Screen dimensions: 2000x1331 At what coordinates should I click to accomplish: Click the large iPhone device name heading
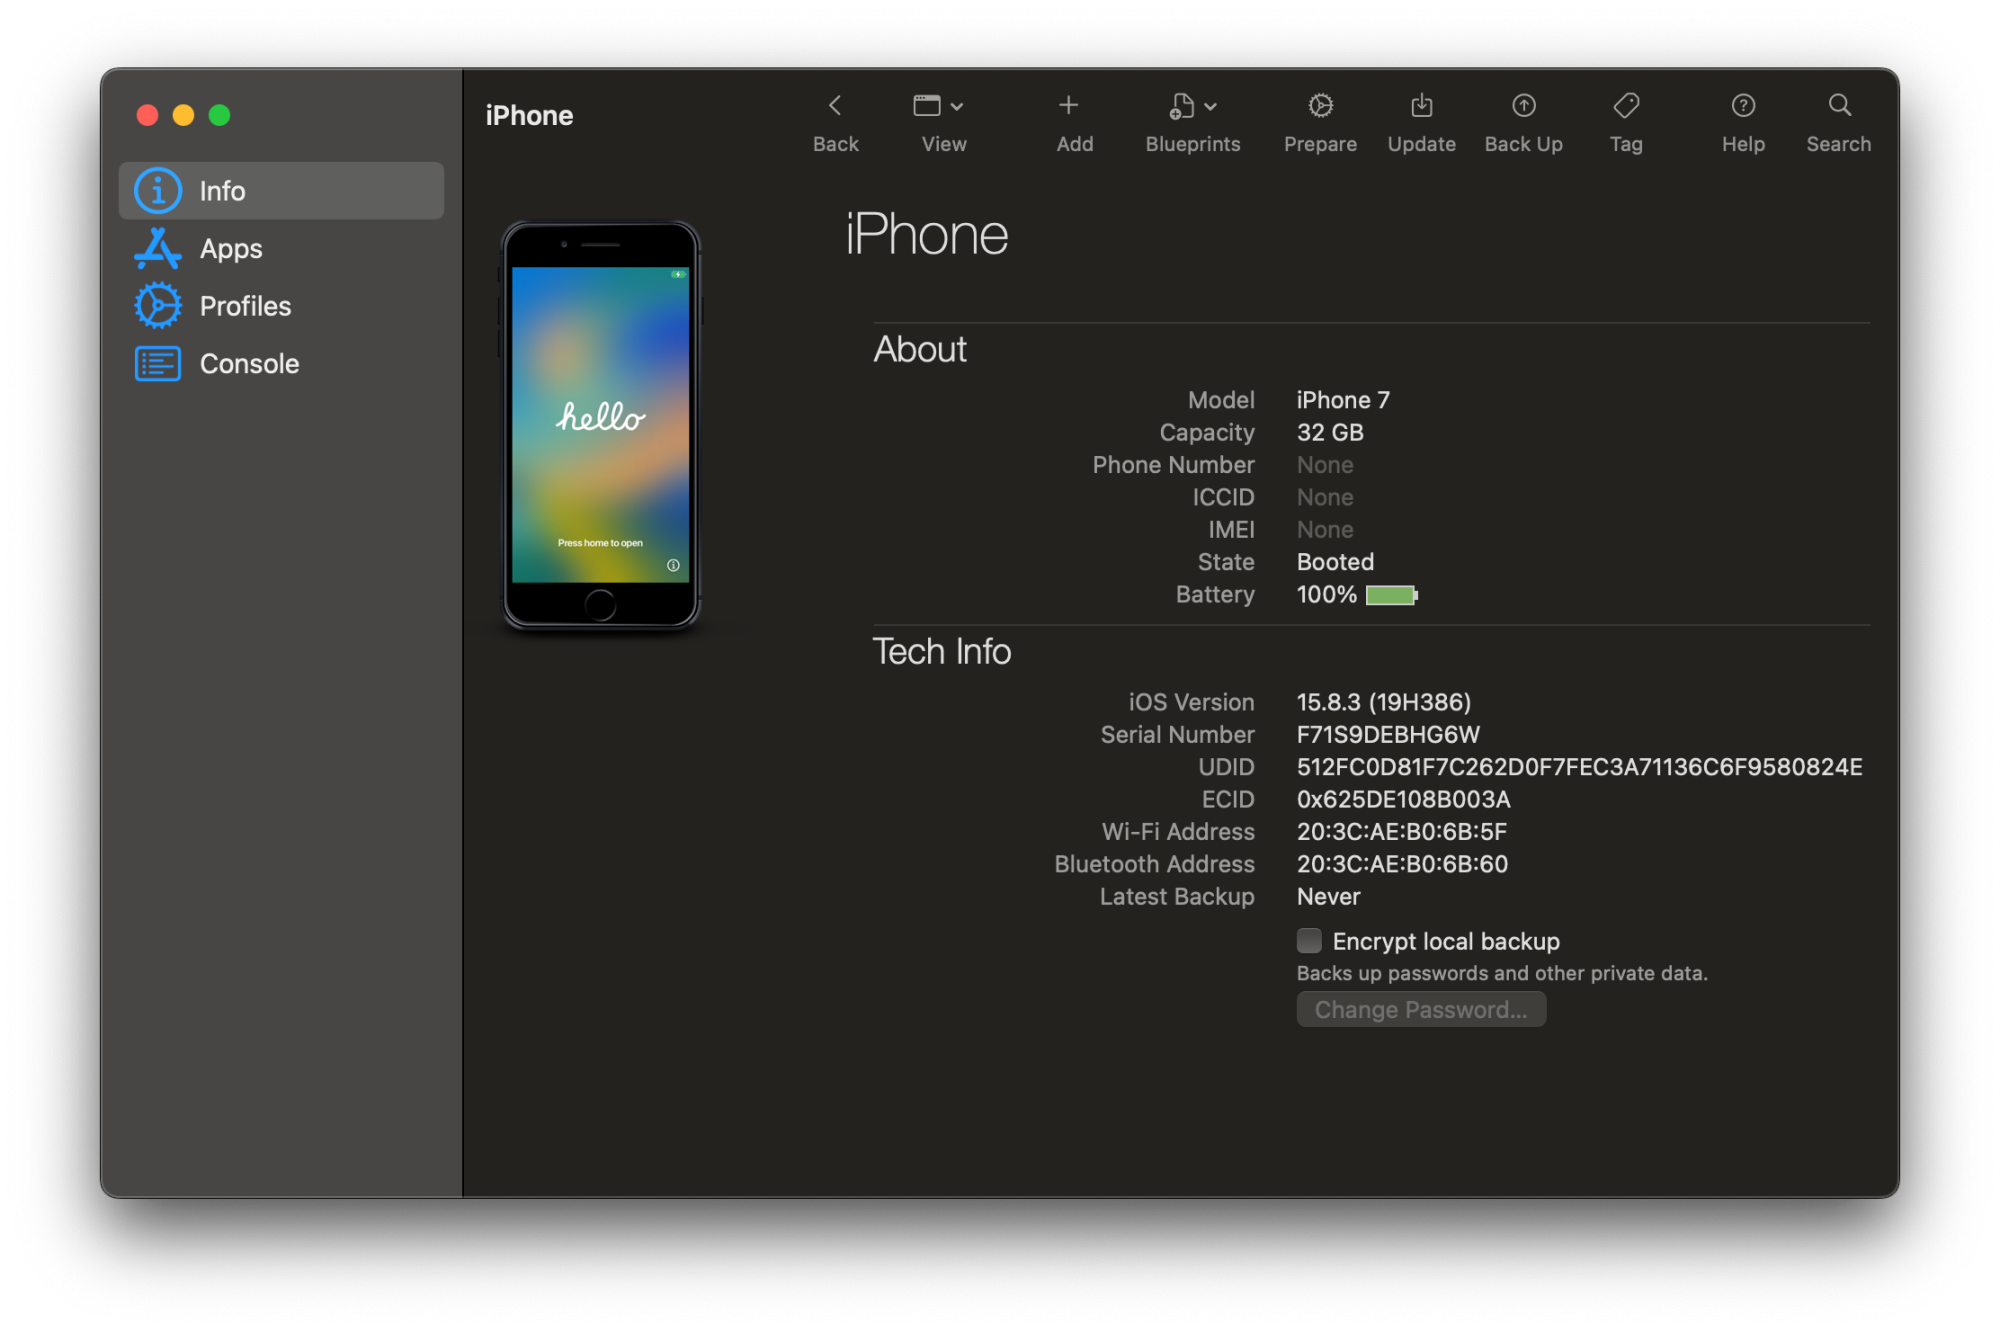point(926,235)
